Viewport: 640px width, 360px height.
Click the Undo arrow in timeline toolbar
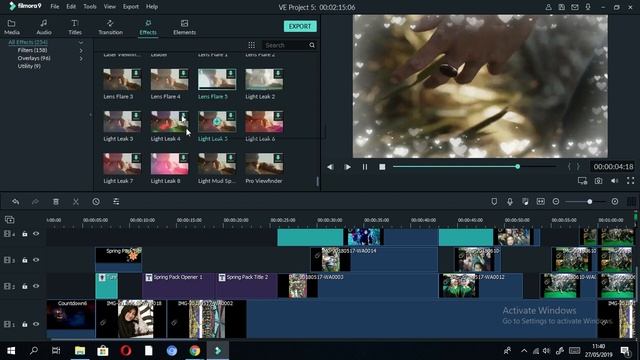tap(16, 202)
